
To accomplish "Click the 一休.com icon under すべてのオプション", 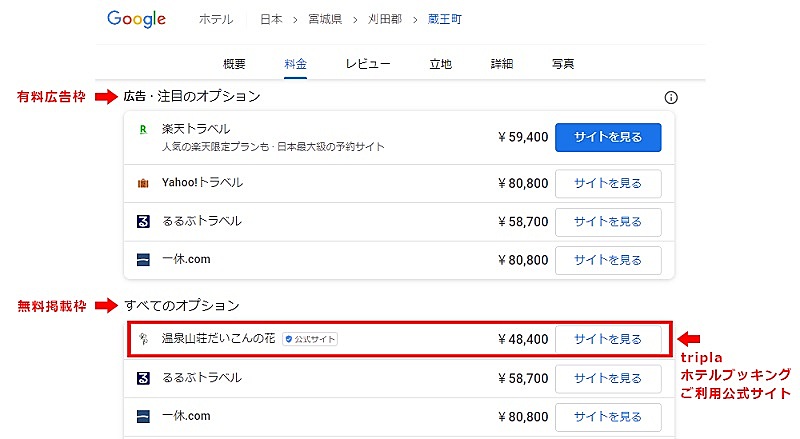I will pyautogui.click(x=143, y=417).
